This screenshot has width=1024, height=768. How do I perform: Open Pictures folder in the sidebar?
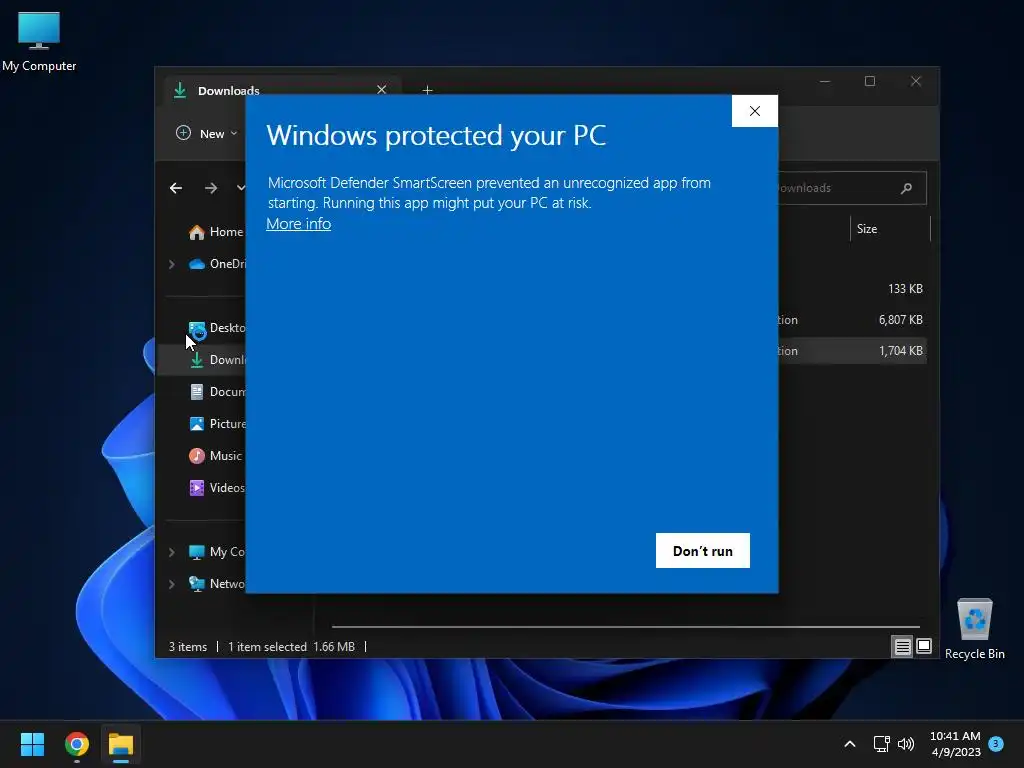216,424
